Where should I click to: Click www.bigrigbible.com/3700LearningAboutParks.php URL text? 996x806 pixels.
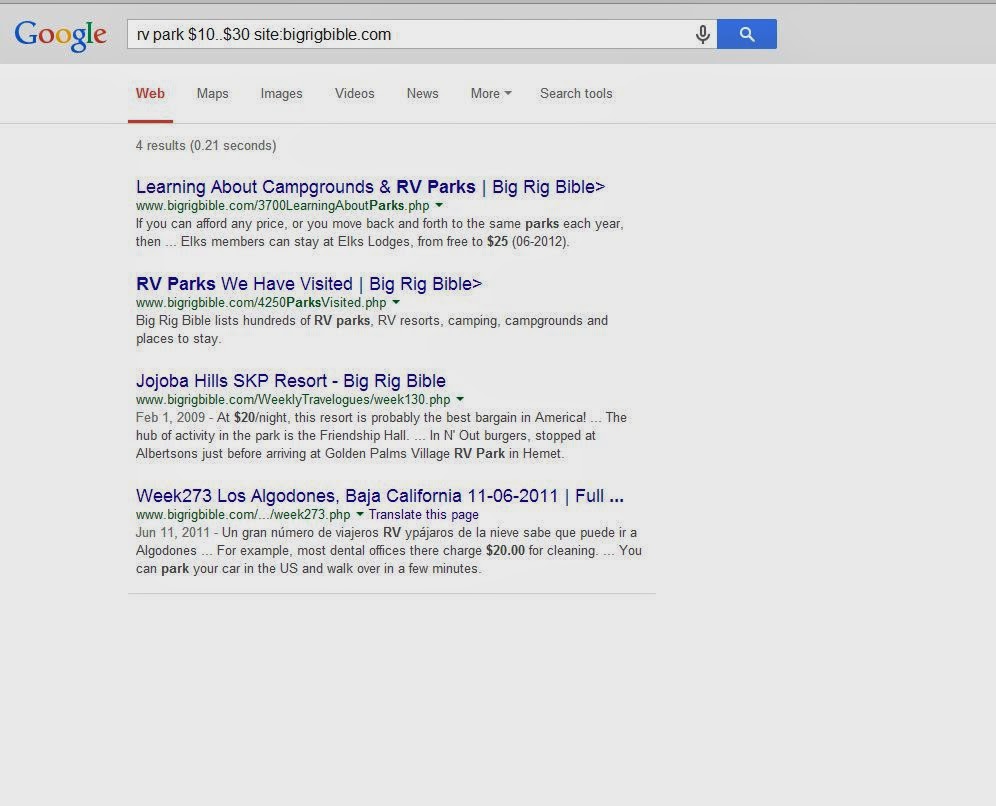[x=283, y=206]
